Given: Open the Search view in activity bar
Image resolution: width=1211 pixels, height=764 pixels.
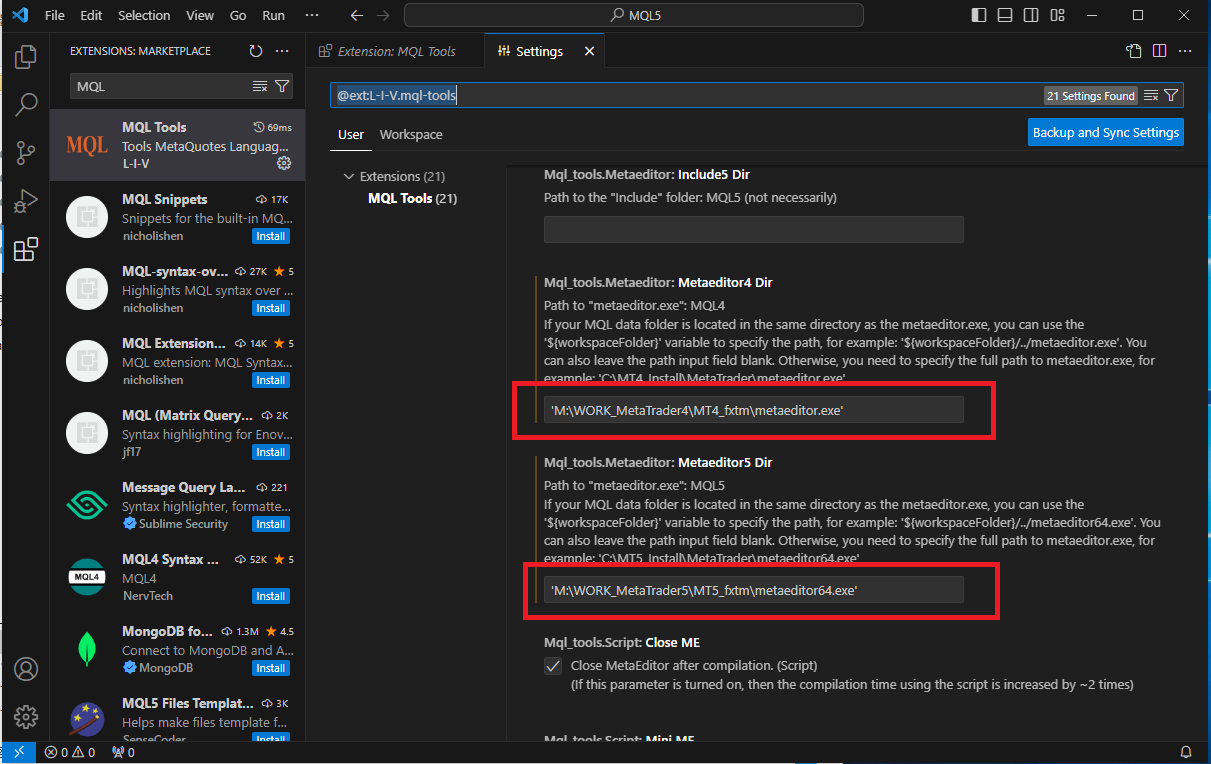Looking at the screenshot, I should (26, 104).
